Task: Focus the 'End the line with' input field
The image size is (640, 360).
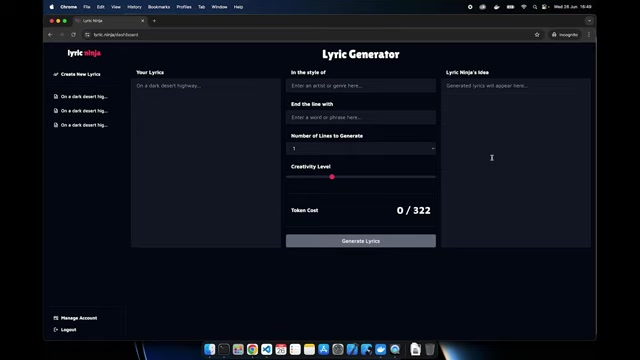Action: (361, 118)
